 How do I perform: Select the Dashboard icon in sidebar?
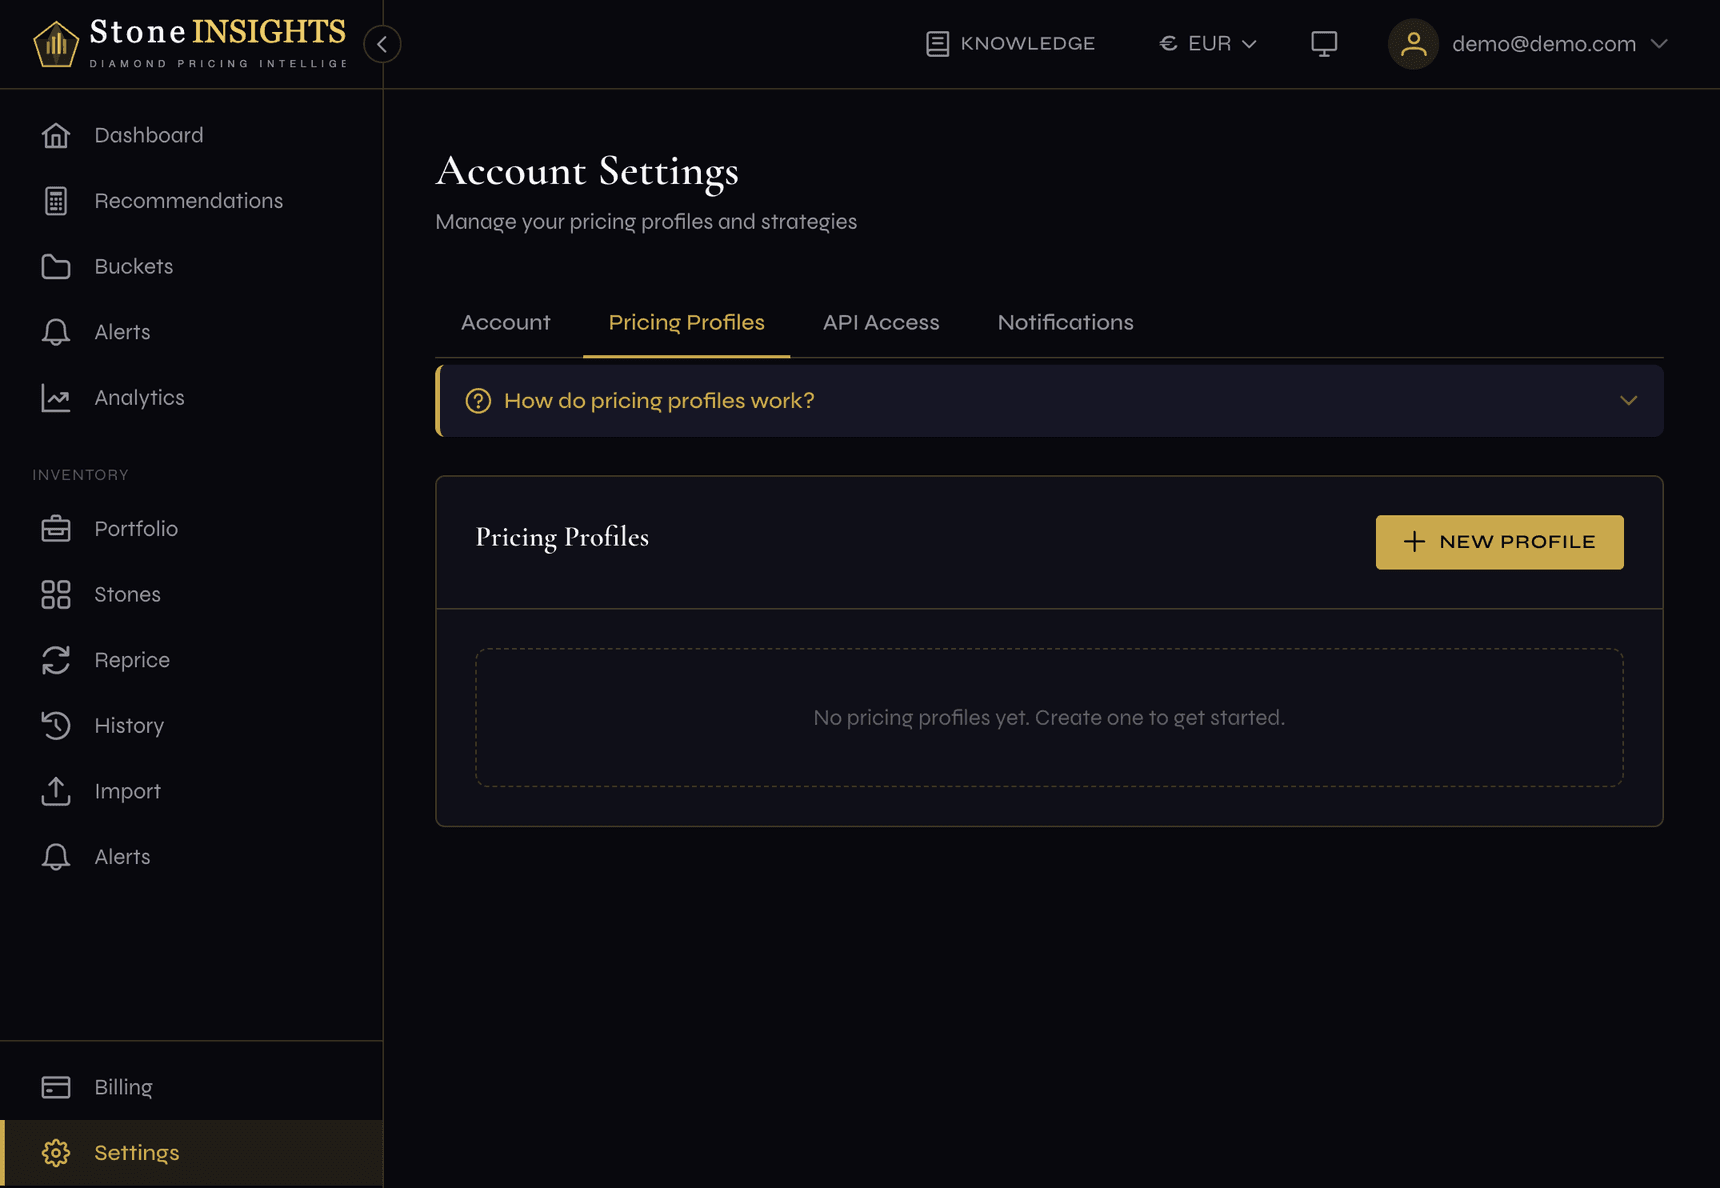point(56,135)
